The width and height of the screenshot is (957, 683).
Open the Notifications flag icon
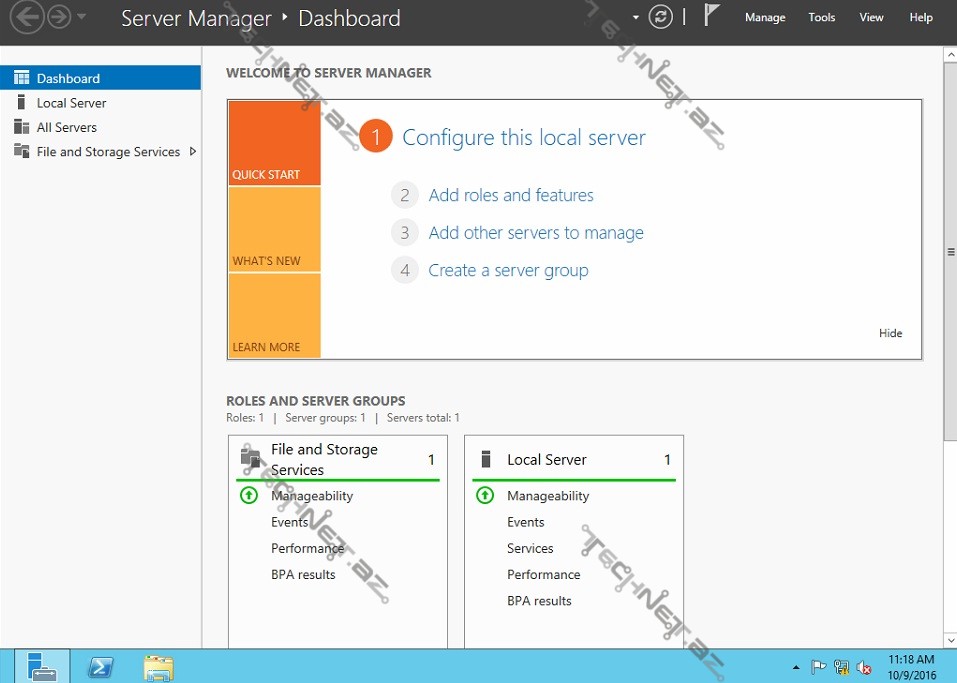[x=712, y=16]
